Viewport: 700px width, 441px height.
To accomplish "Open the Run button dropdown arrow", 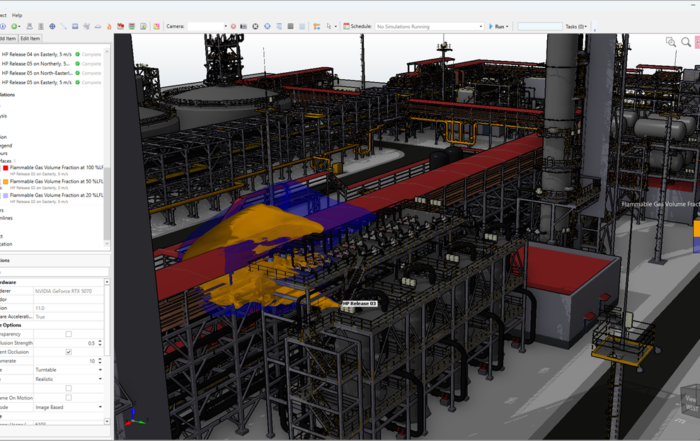I will coord(507,26).
